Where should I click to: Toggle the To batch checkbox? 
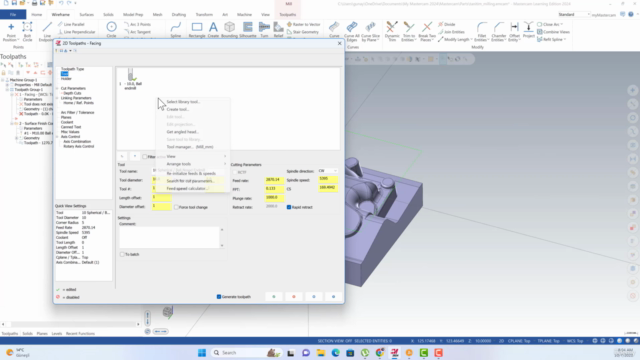[x=122, y=254]
